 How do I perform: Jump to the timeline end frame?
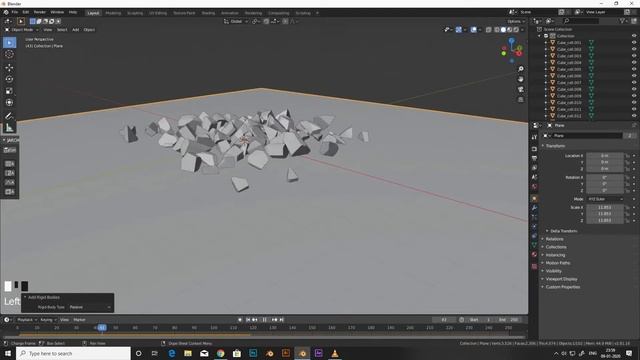(282, 320)
